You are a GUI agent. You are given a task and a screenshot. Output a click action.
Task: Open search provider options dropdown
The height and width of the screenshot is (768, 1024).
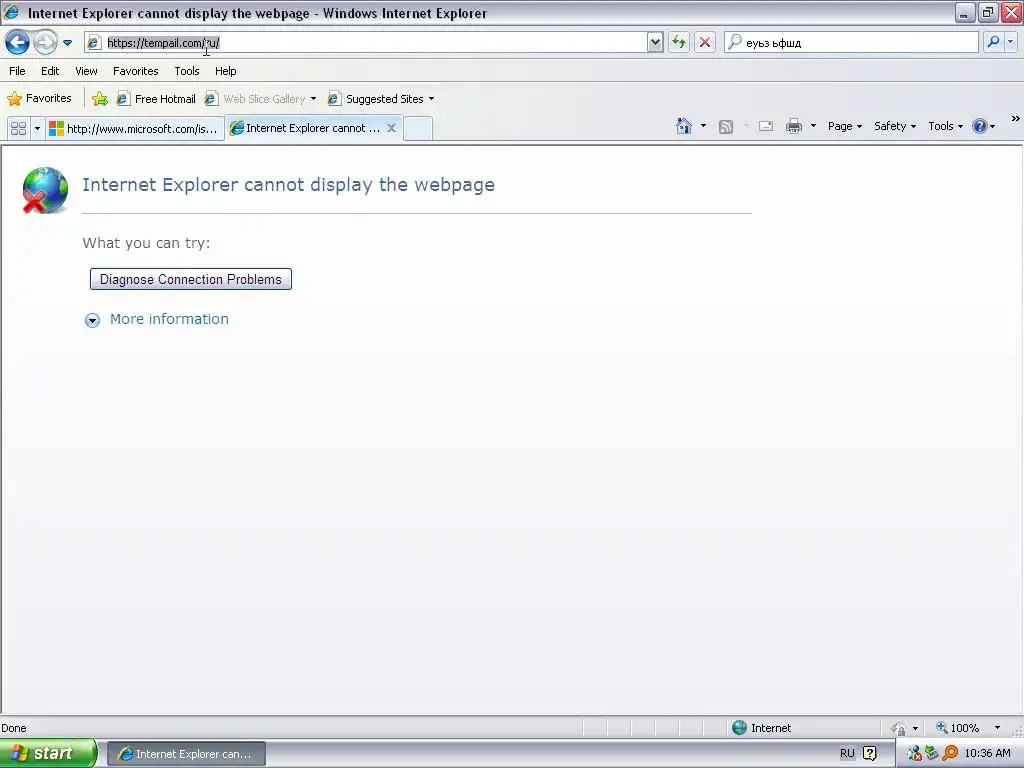coord(1011,42)
